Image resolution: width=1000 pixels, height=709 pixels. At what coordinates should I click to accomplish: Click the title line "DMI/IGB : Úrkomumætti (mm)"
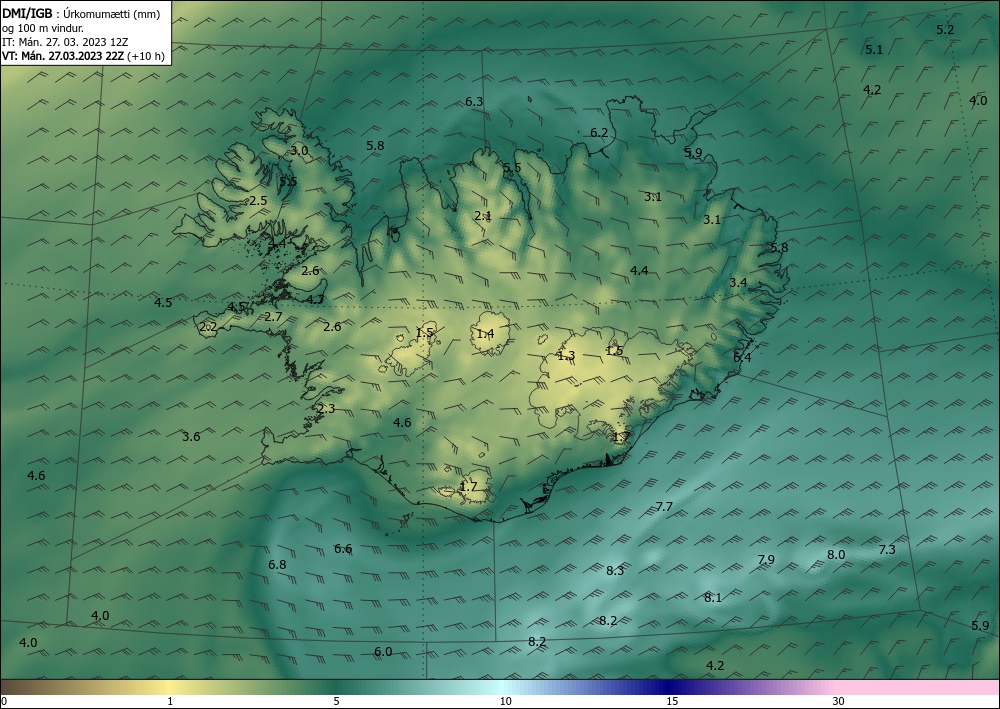click(81, 14)
